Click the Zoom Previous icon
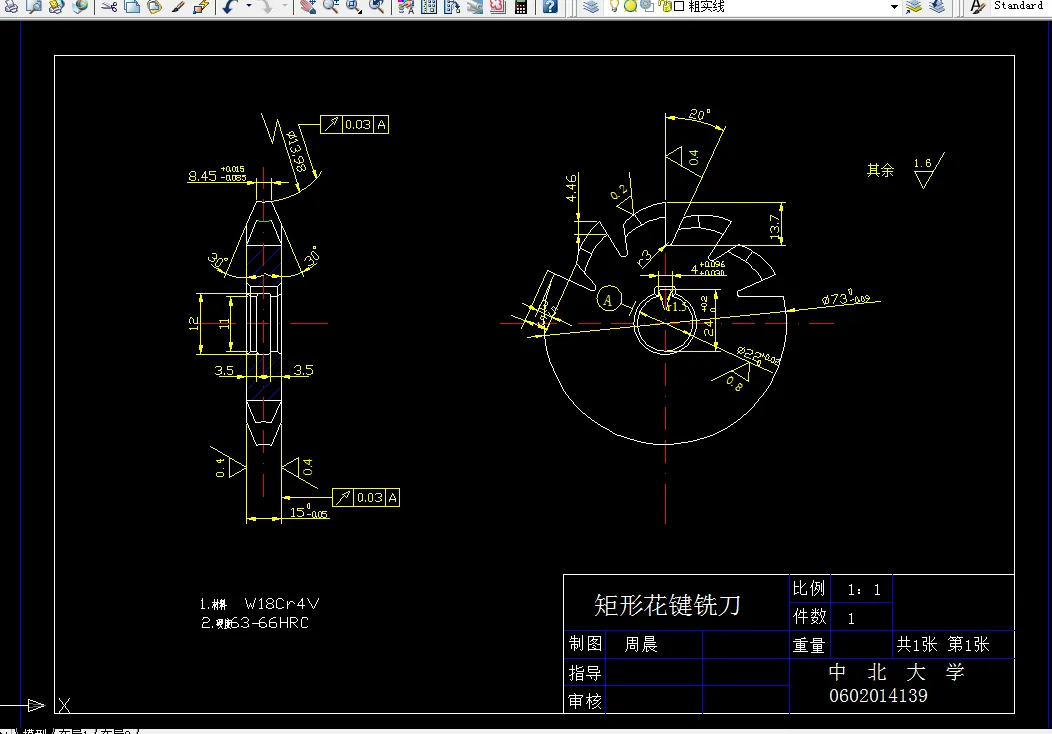1052x734 pixels. pos(377,7)
